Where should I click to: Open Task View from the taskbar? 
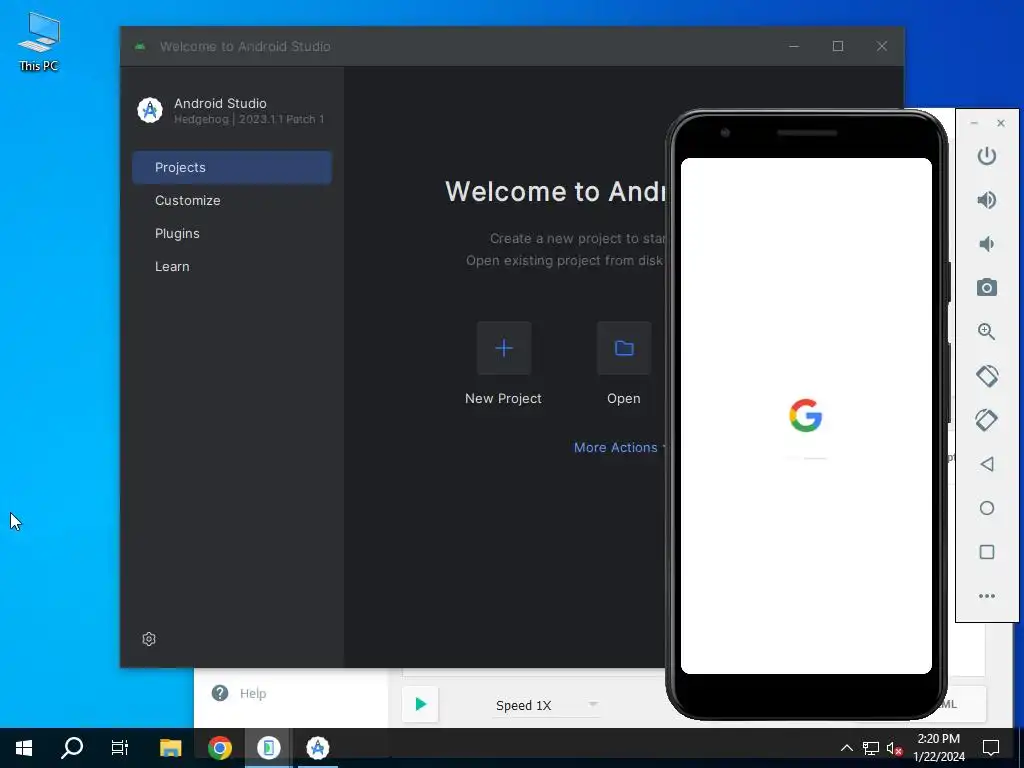click(120, 748)
